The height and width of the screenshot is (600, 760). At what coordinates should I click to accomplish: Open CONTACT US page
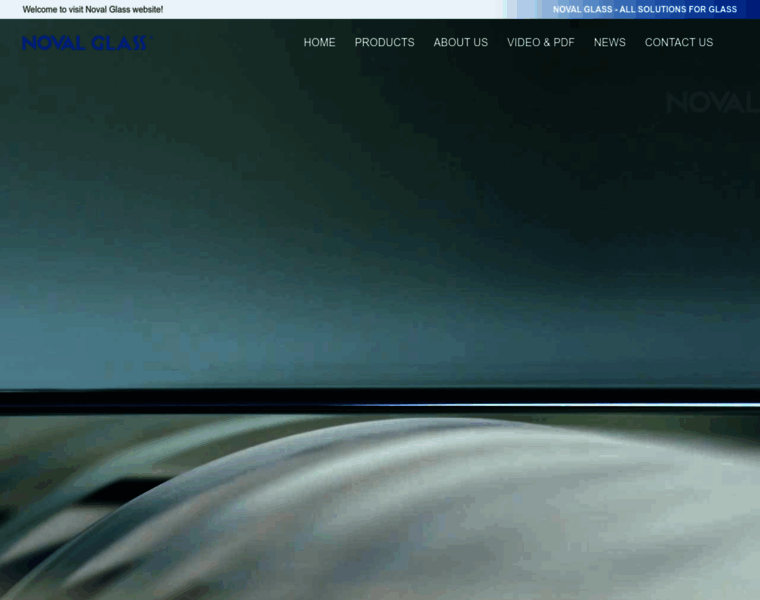click(x=679, y=43)
